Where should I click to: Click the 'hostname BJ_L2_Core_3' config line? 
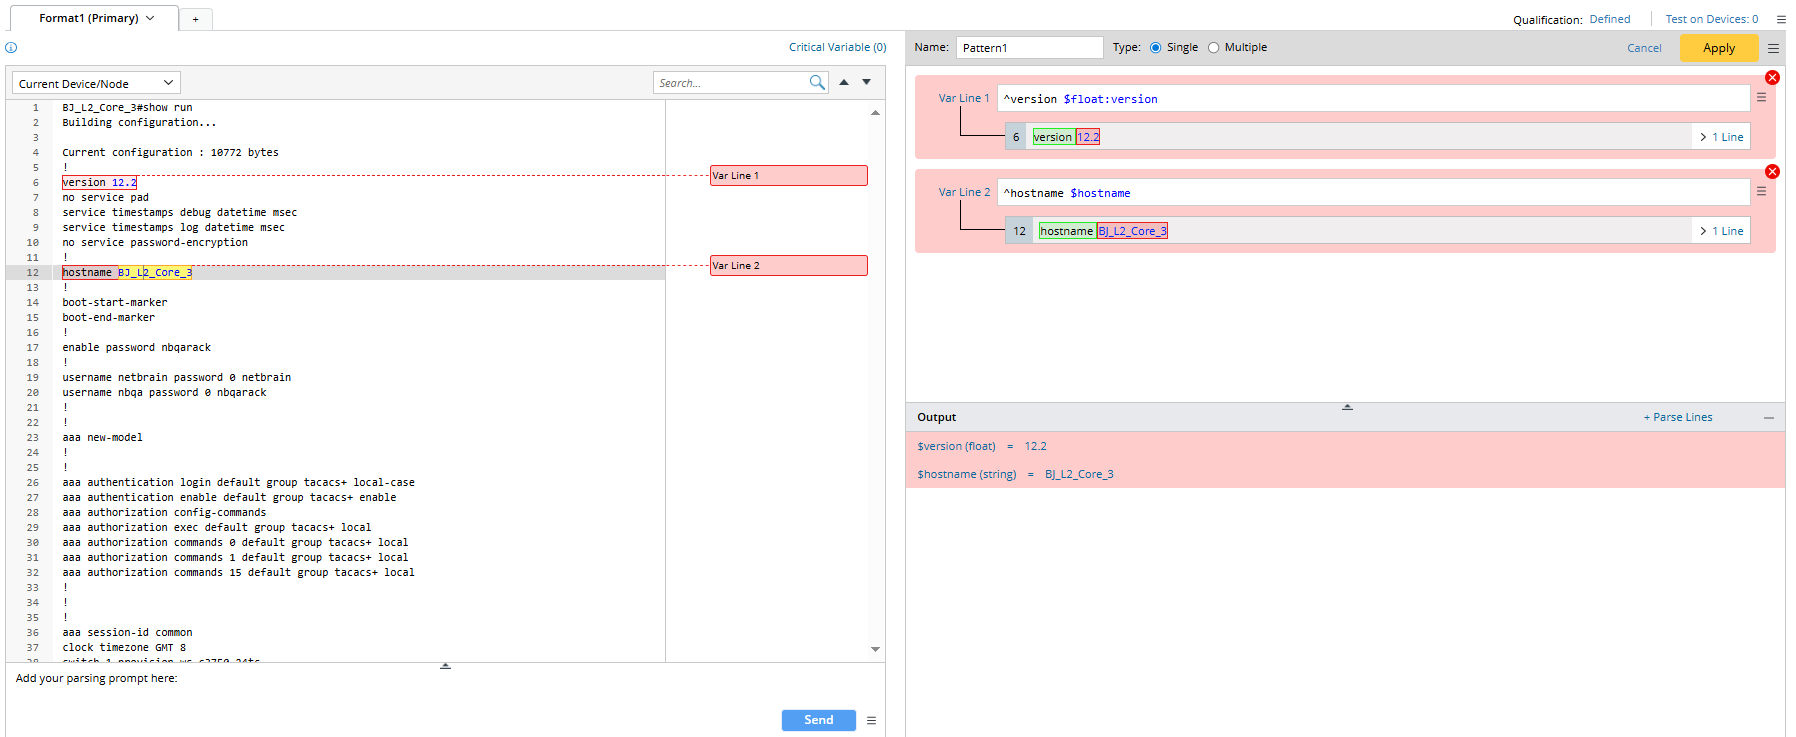[x=127, y=272]
